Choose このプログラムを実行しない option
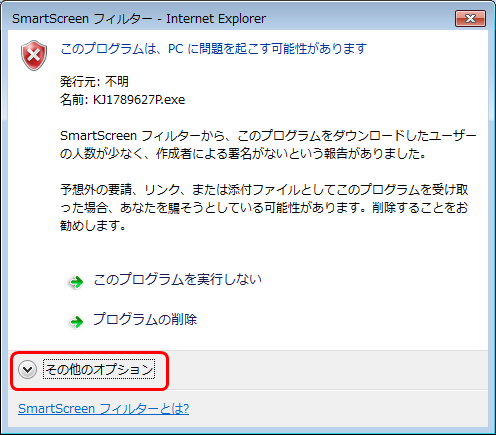The width and height of the screenshot is (496, 435). coord(177,279)
